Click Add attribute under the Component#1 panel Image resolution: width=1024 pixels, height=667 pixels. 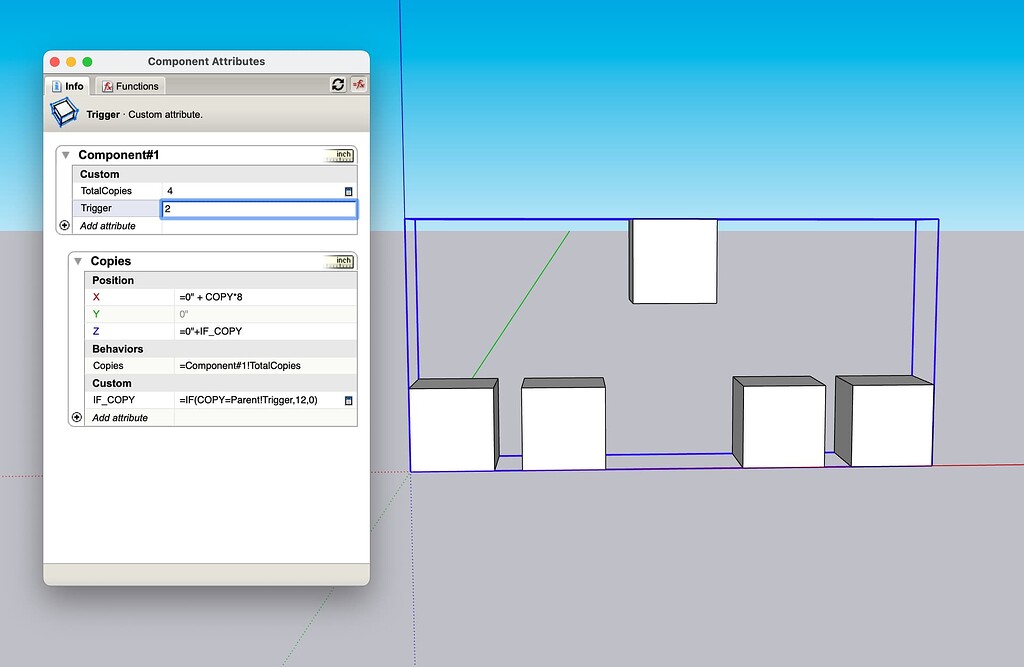pyautogui.click(x=110, y=225)
